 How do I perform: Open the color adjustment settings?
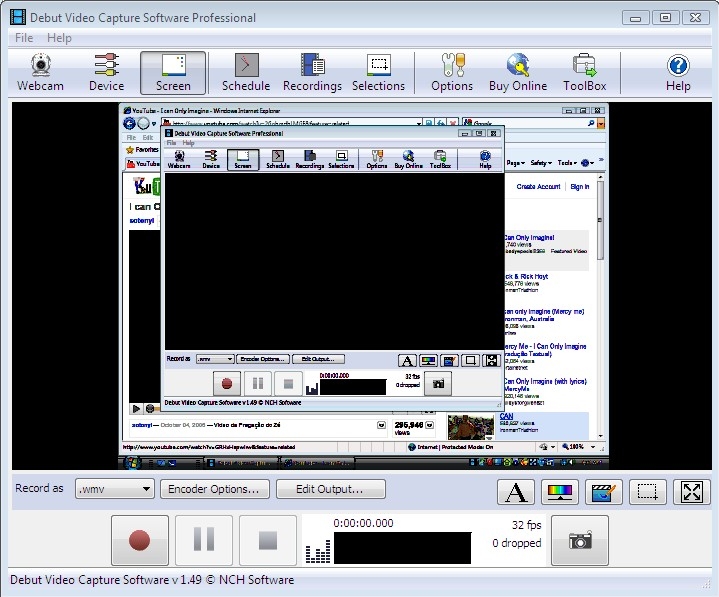(560, 492)
